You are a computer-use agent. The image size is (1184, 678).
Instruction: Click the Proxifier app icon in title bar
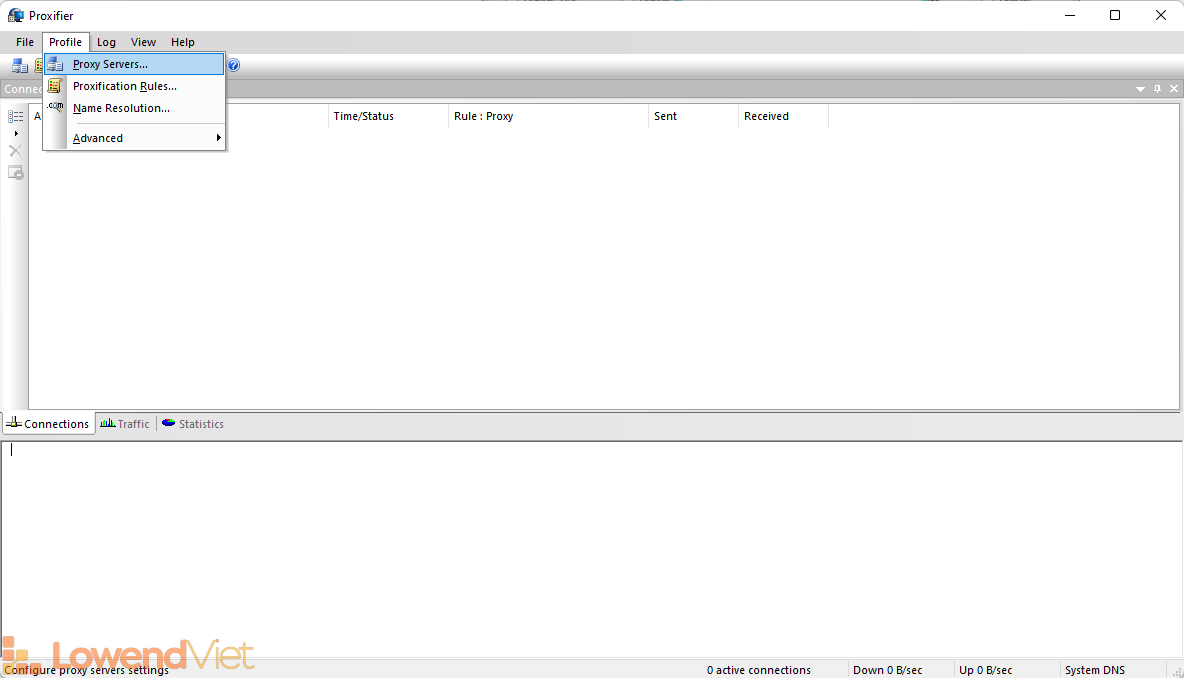click(15, 15)
